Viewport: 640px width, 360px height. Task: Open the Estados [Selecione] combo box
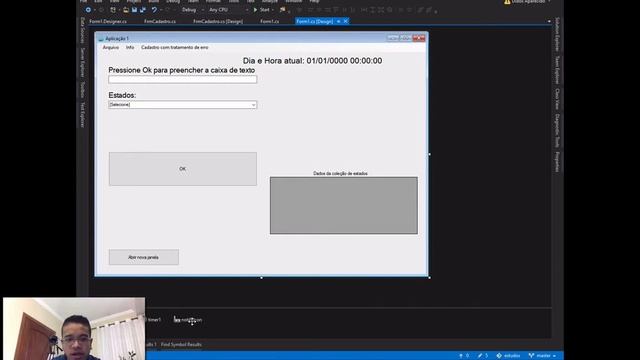click(x=182, y=105)
